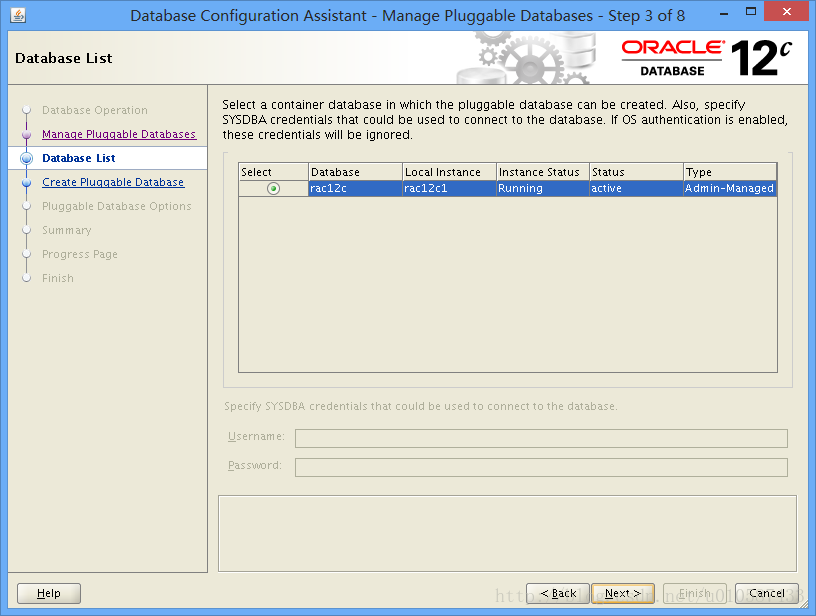Viewport: 816px width, 616px height.
Task: Click the Summary step in the sidebar
Action: (67, 230)
